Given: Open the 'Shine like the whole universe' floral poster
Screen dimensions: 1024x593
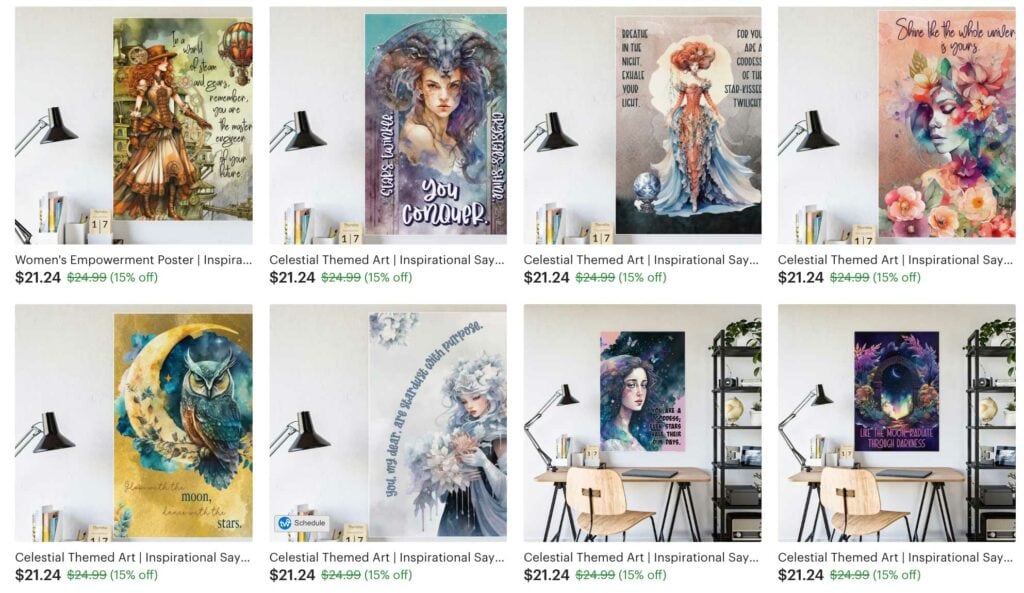Looking at the screenshot, I should pyautogui.click(x=897, y=125).
